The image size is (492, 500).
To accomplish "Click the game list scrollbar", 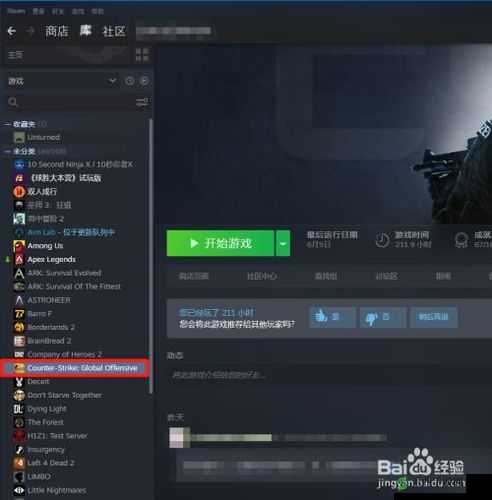I will coord(151,256).
